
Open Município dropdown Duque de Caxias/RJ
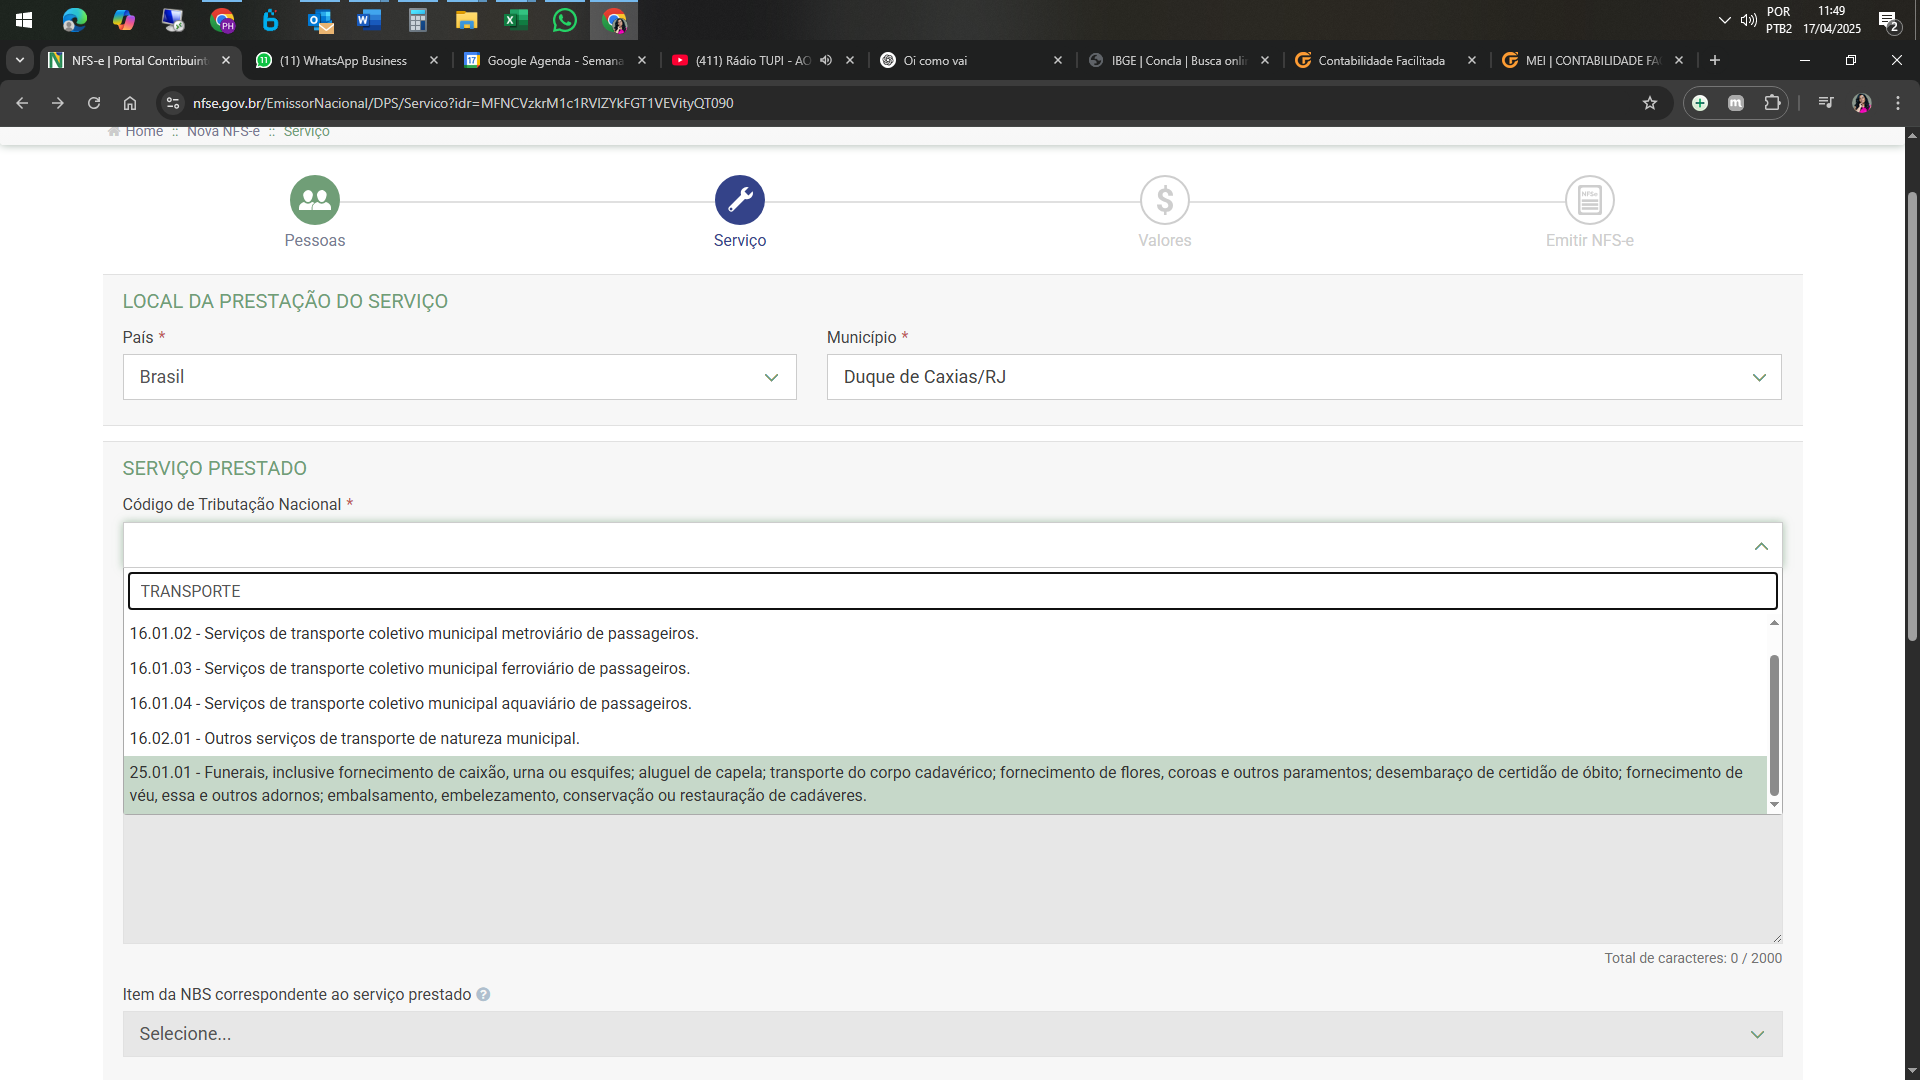tap(1304, 377)
